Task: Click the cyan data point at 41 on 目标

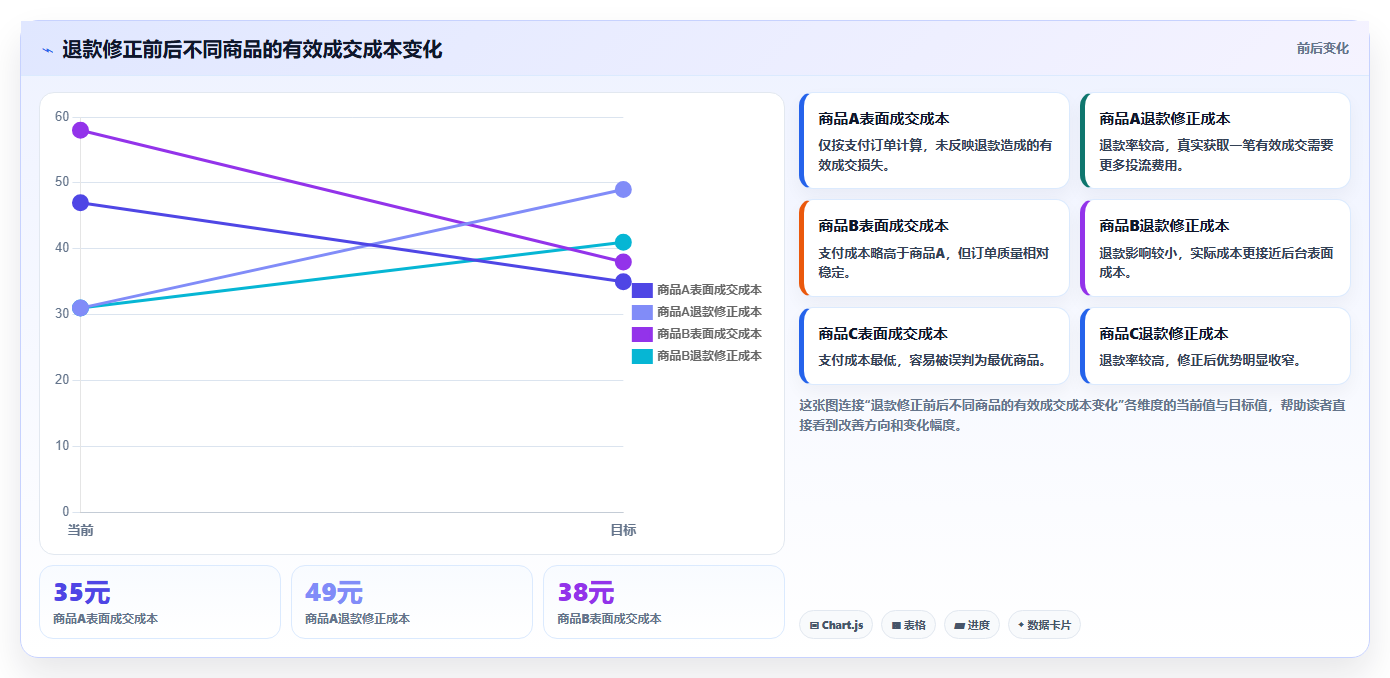Action: 623,242
